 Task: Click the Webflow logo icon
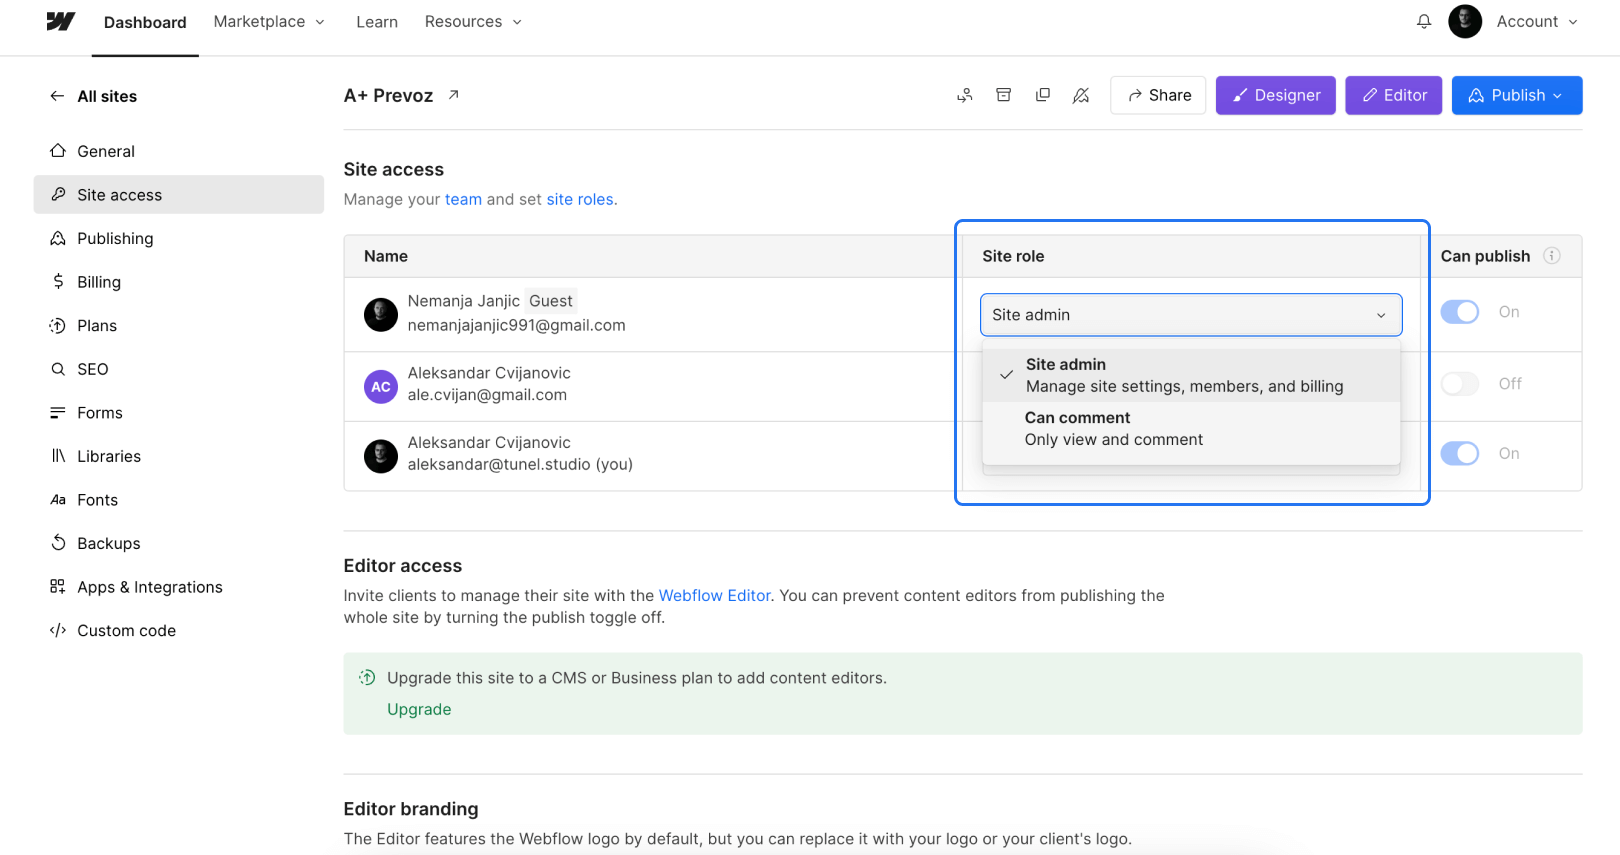(60, 21)
